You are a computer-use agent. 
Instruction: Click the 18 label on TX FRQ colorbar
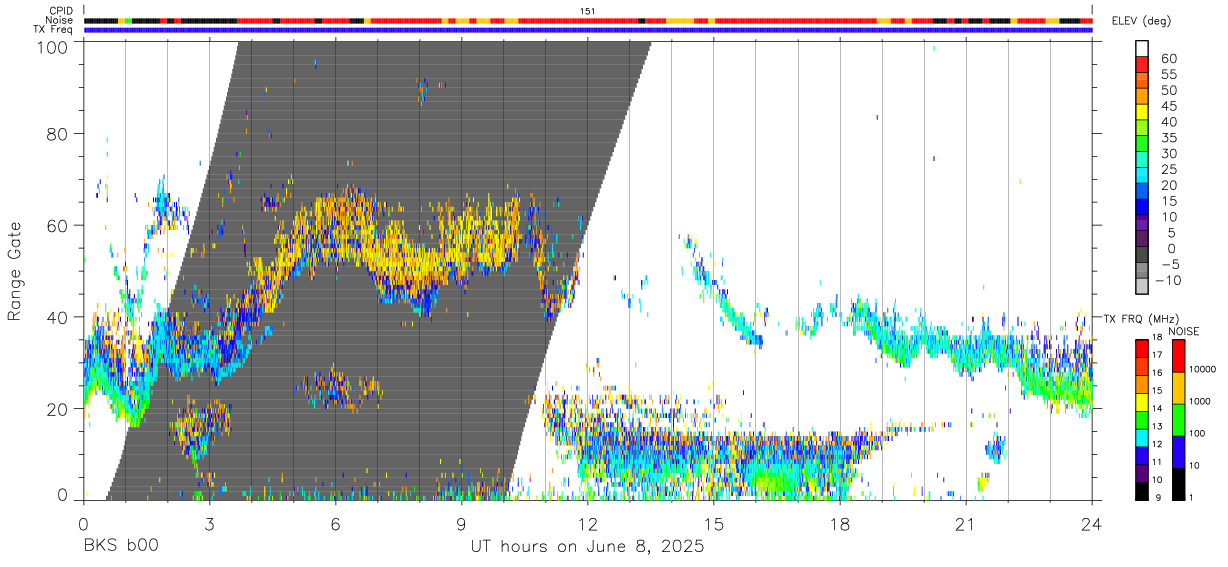(x=1157, y=339)
